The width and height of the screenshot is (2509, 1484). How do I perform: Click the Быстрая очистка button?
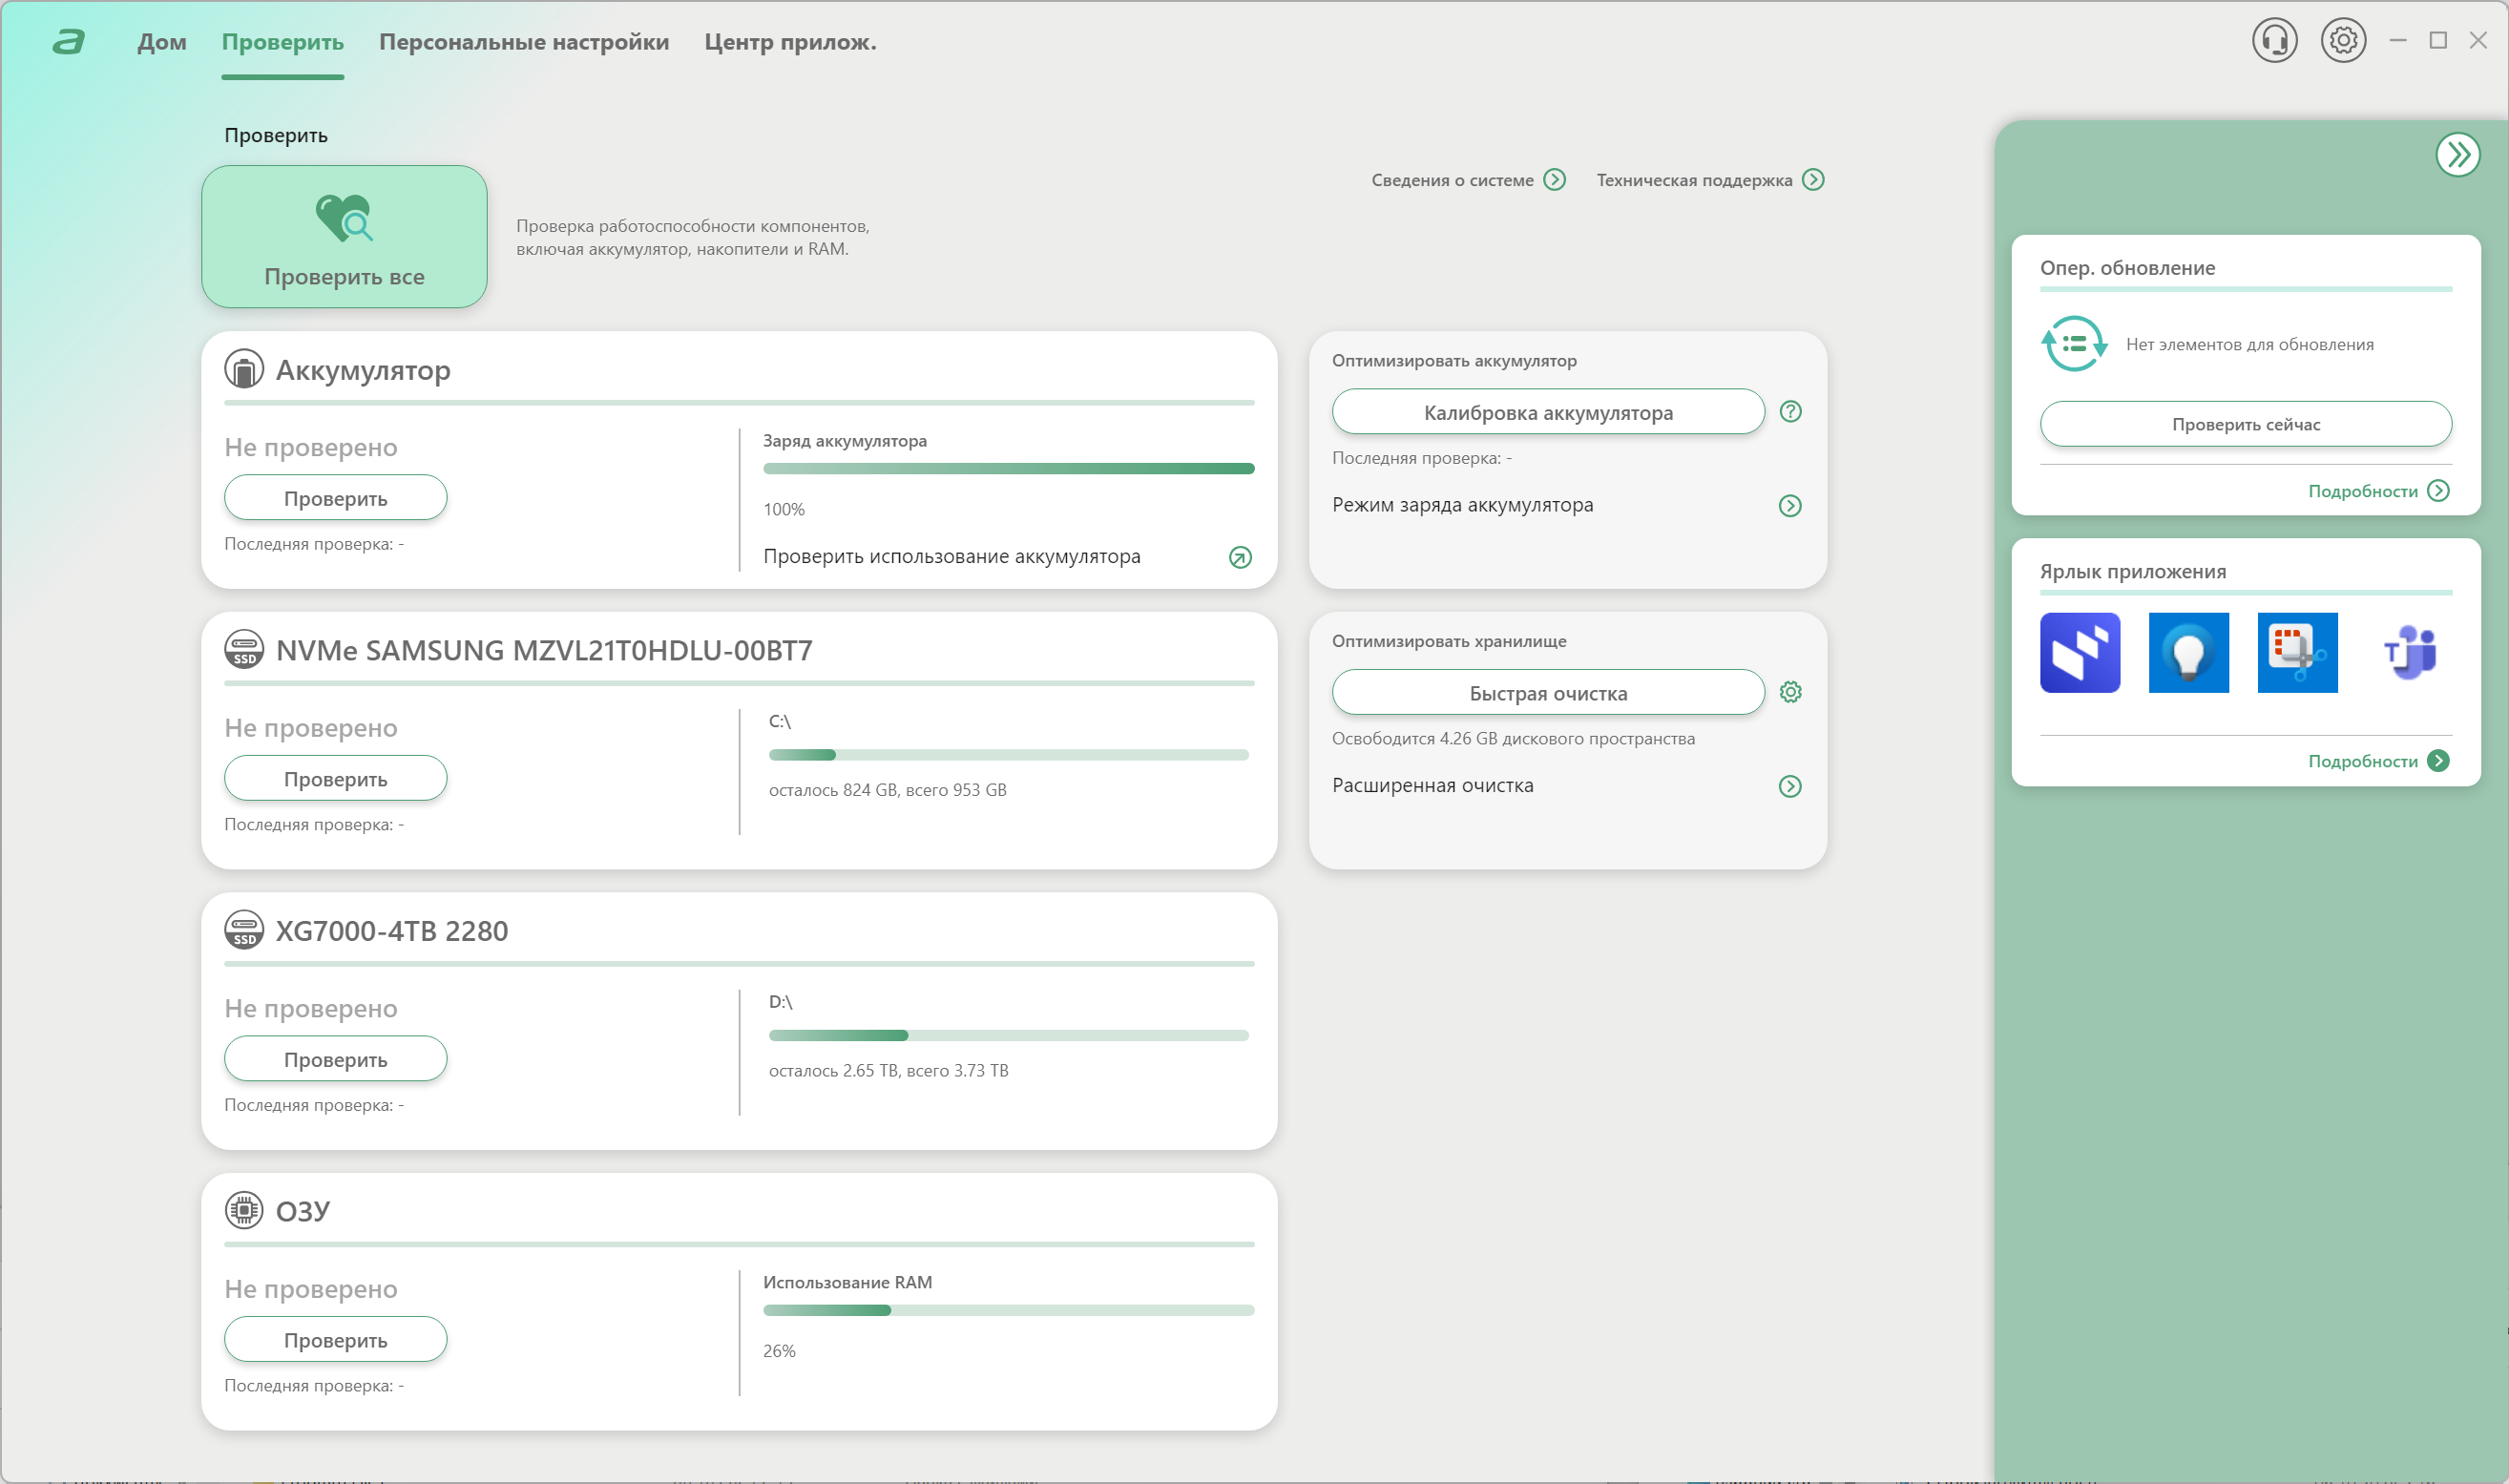(x=1547, y=692)
